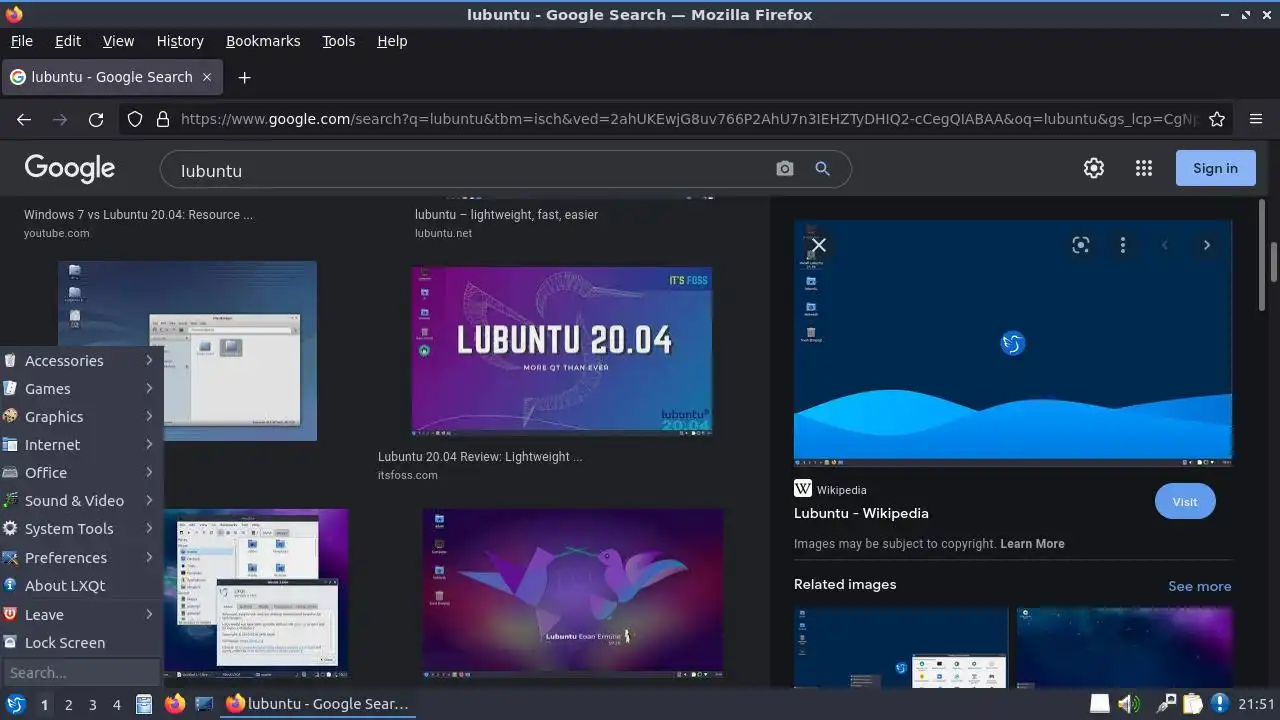Open the History menu
This screenshot has height=720, width=1280.
(x=180, y=41)
